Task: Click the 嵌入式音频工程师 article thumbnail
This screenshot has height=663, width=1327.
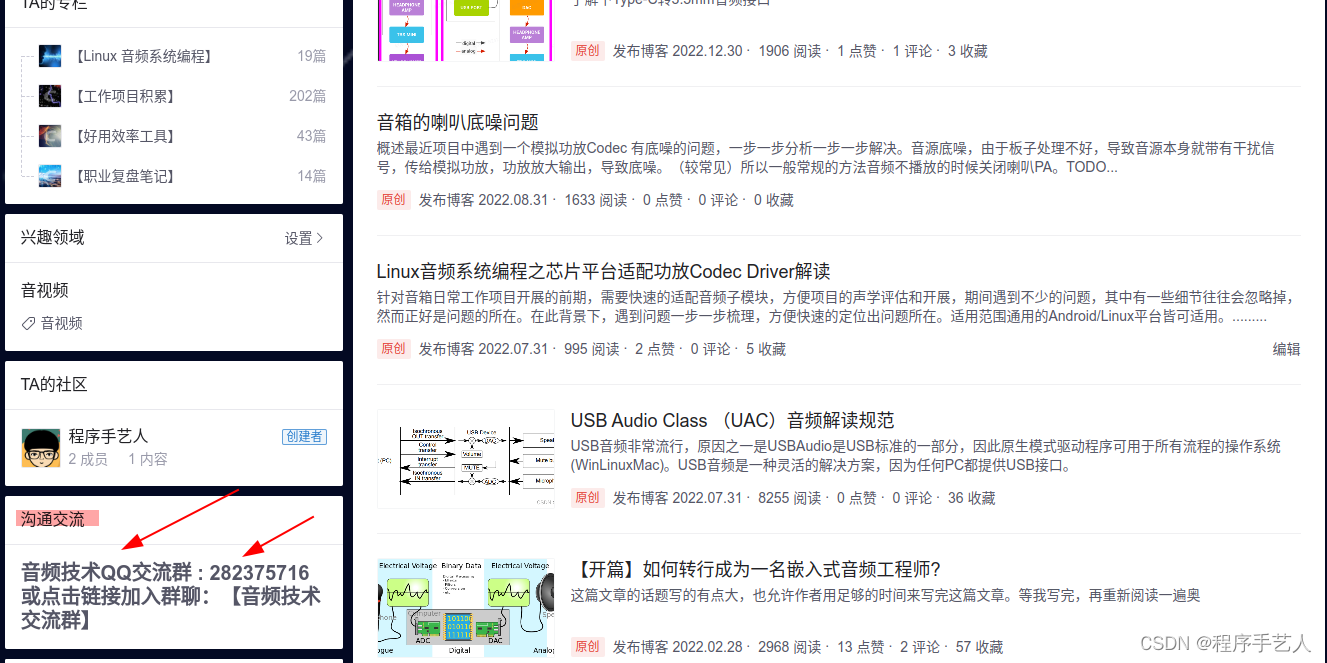Action: 466,607
